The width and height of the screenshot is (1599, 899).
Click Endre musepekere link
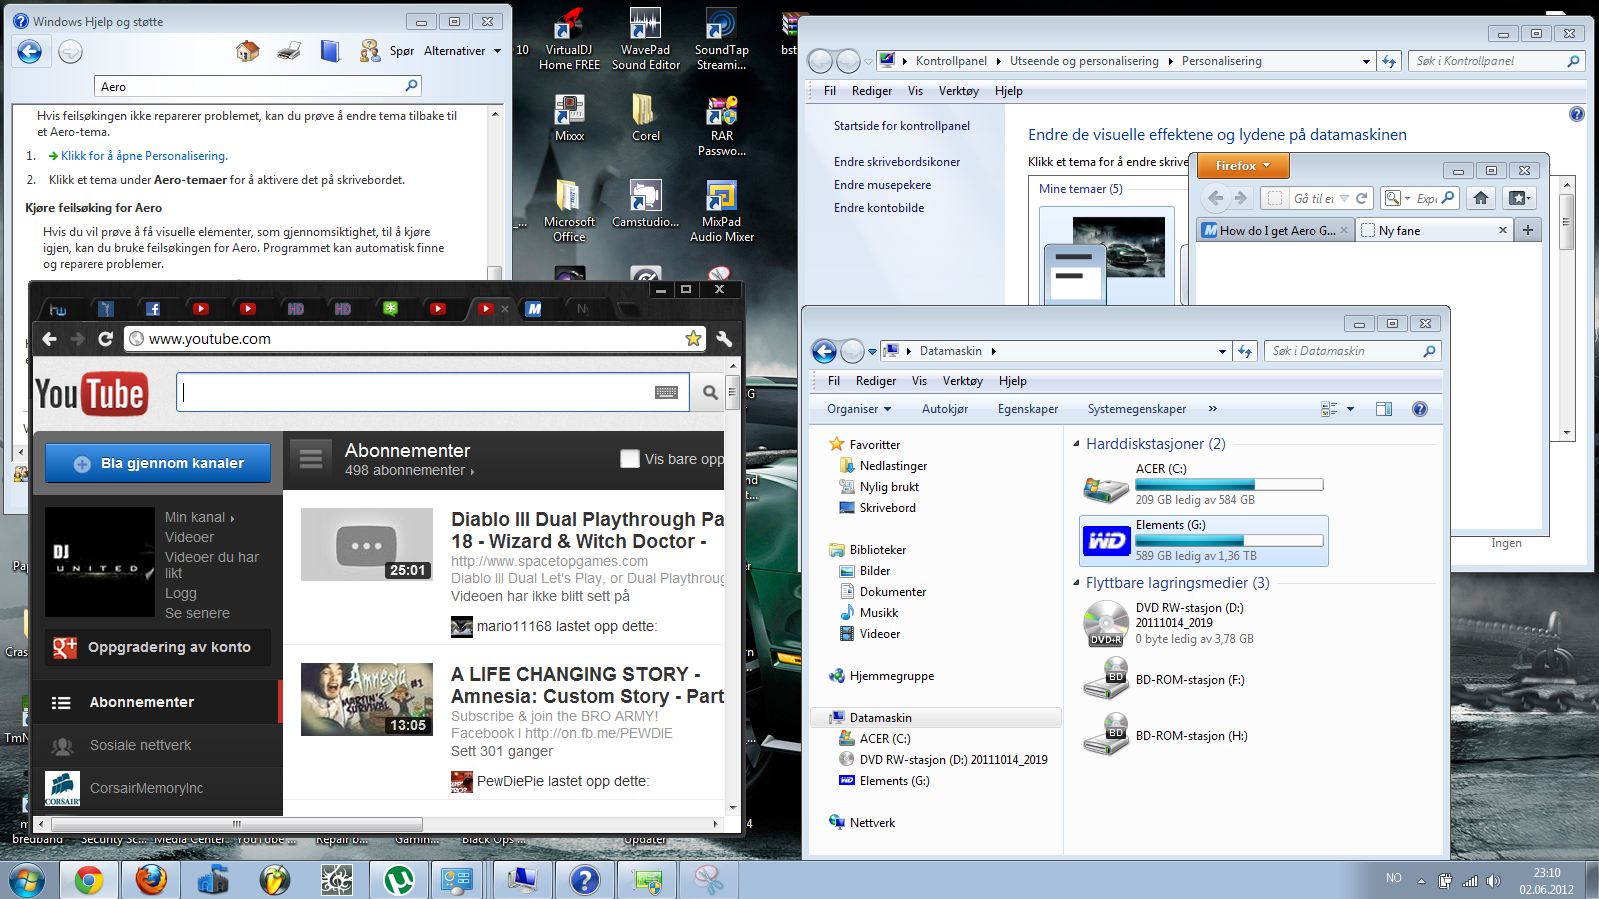(882, 185)
